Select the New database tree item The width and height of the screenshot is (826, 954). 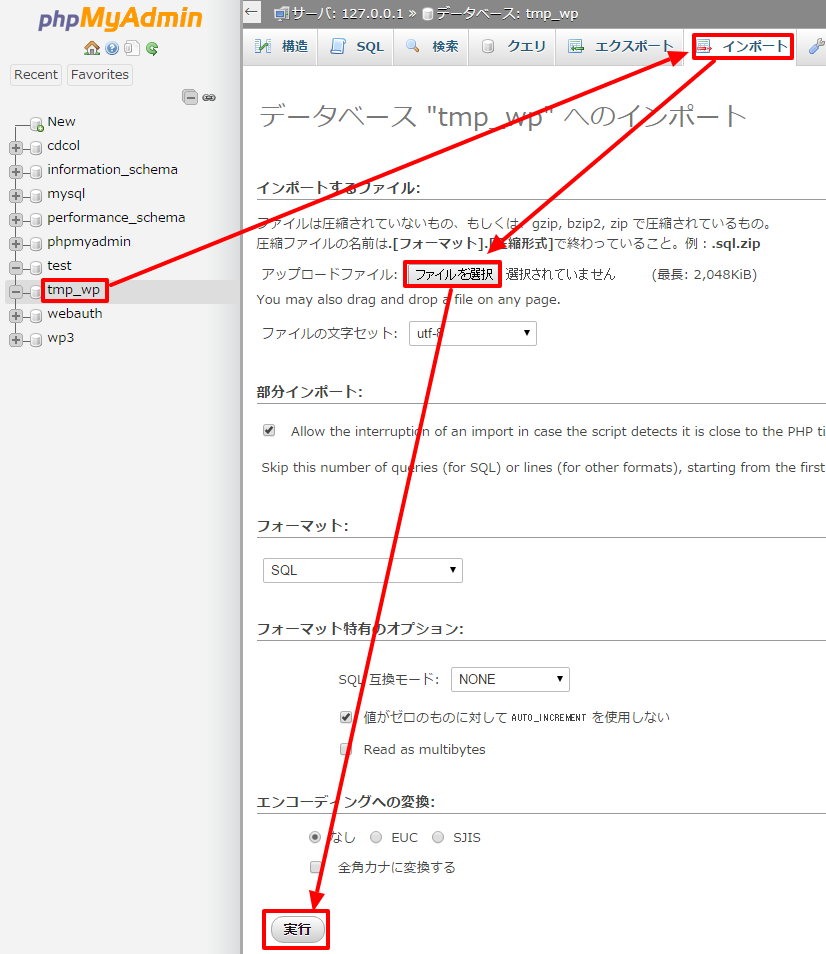click(61, 121)
